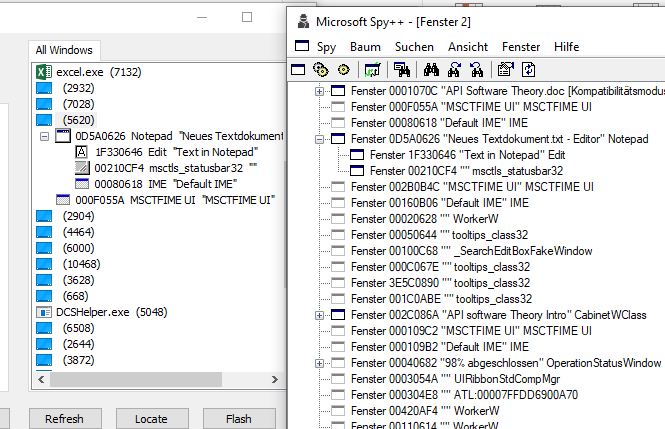Open Windows view in Spy++ toolbar
This screenshot has width=665, height=429.
pyautogui.click(x=298, y=70)
